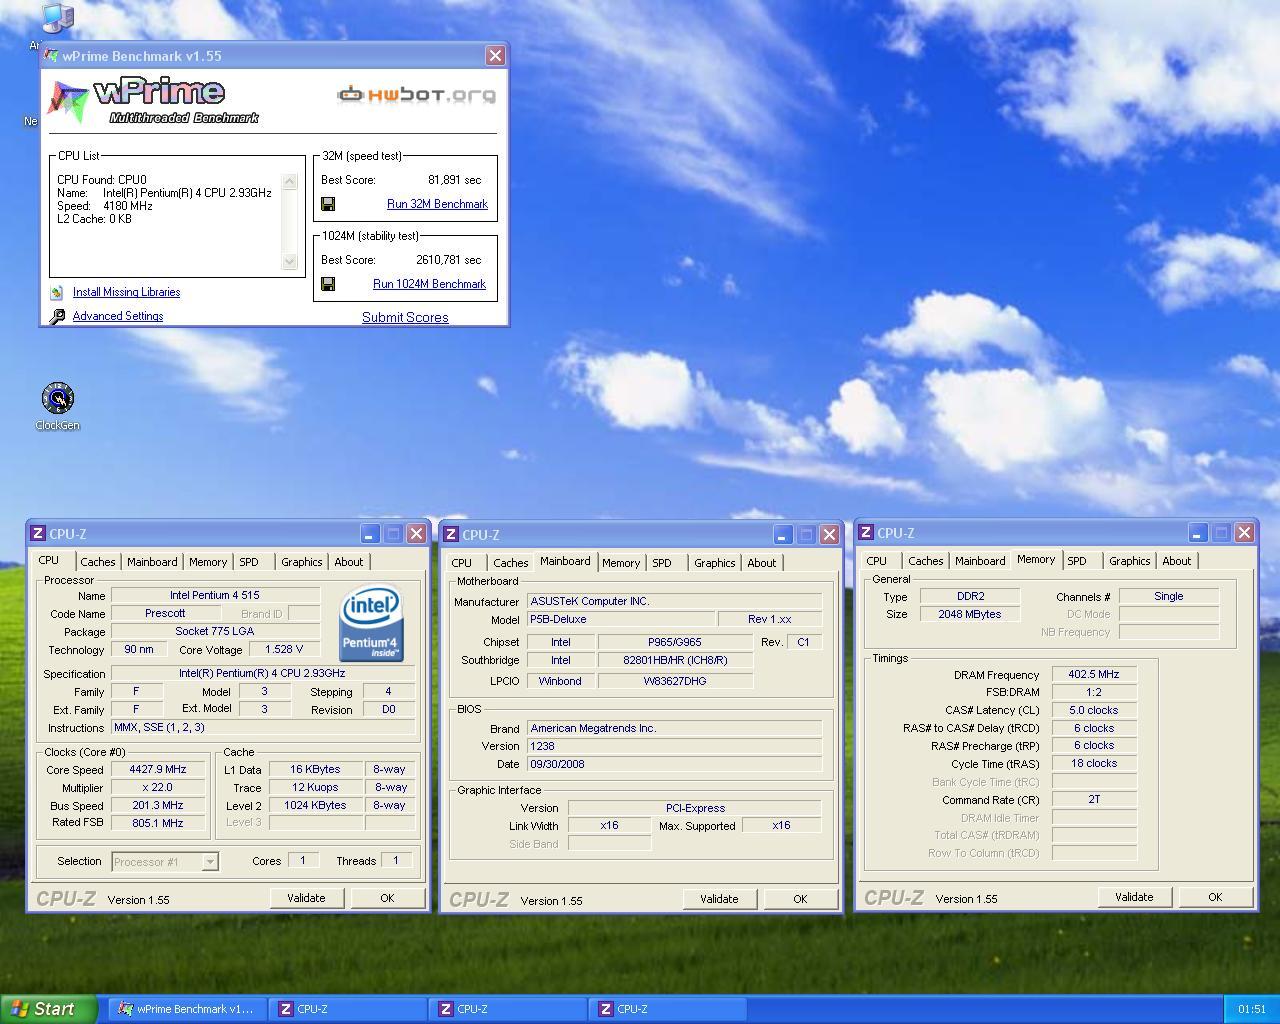Screen dimensions: 1280x1024
Task: Click the BIOS Date value 09/30/2008
Action: click(674, 764)
